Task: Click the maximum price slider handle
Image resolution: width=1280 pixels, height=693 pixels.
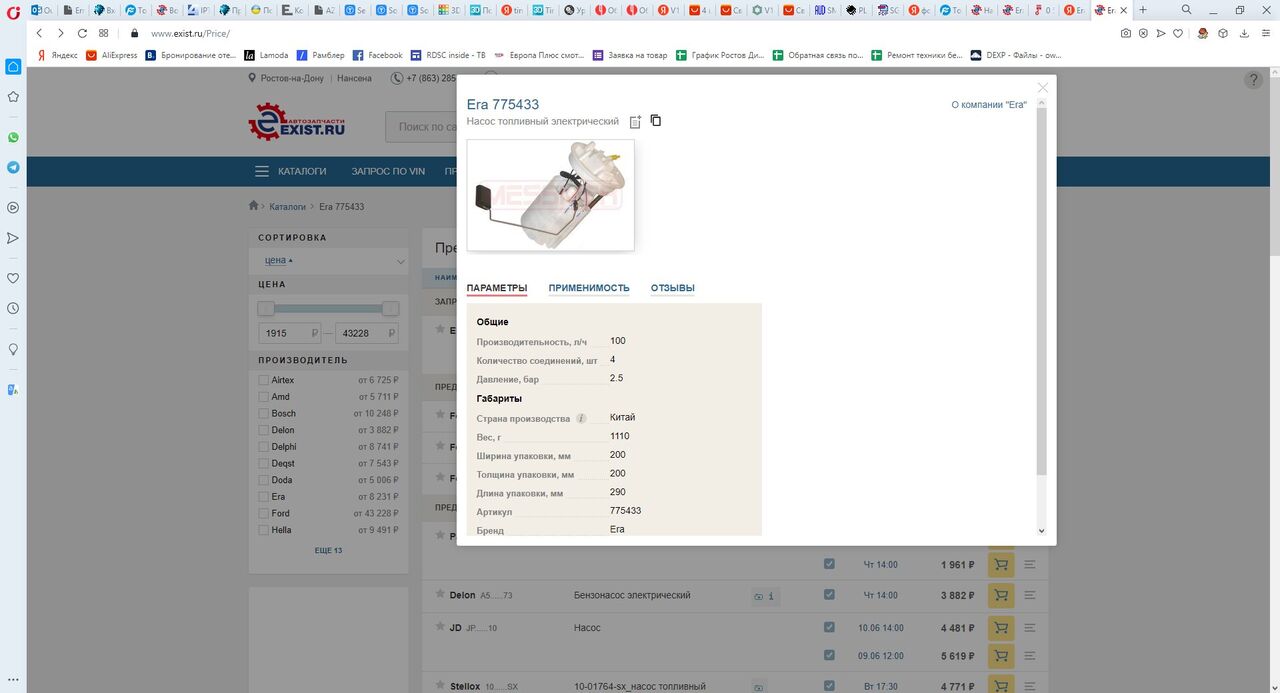Action: point(391,309)
